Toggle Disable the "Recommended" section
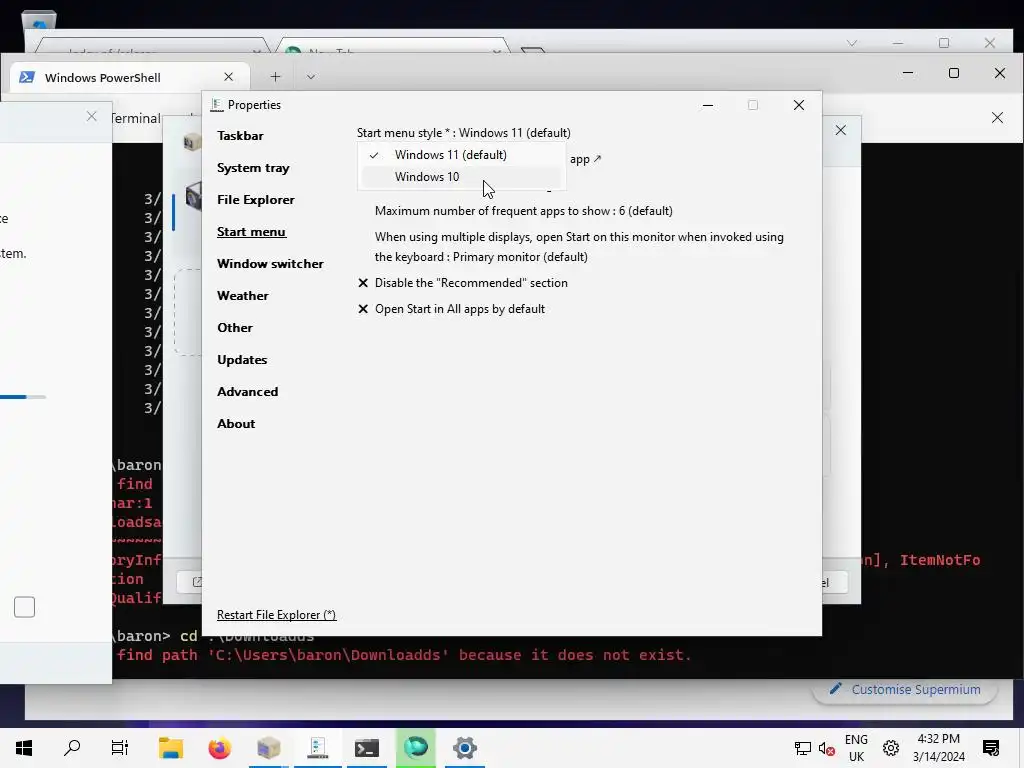 coord(463,283)
